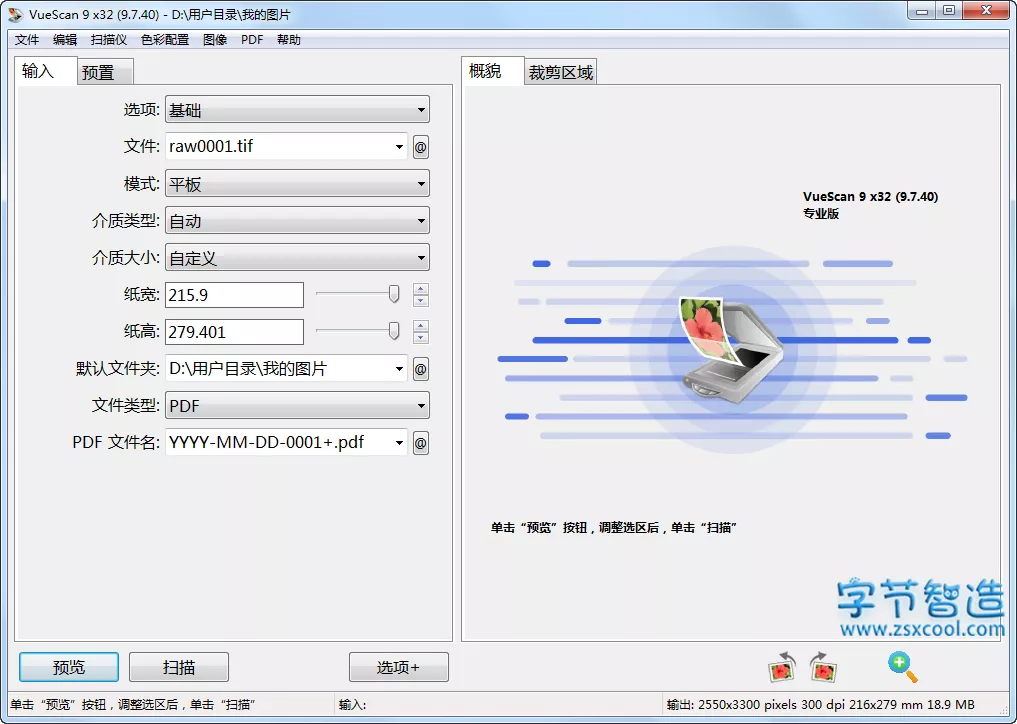Expand the PDF 文件名 combo box arrow
The image size is (1017, 724).
[x=399, y=443]
